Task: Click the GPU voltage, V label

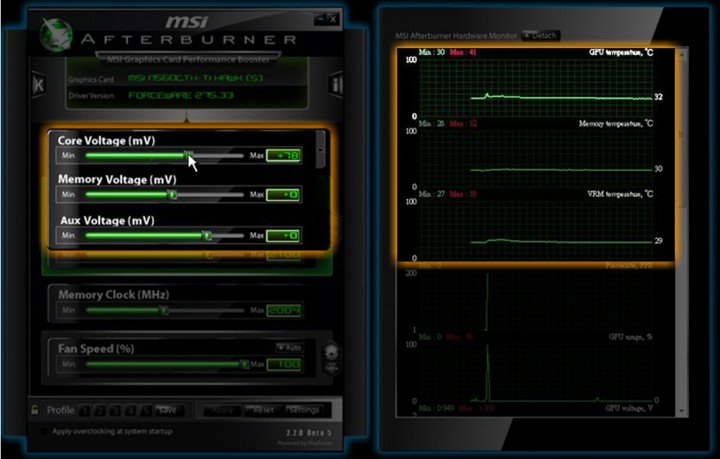Action: pyautogui.click(x=630, y=408)
